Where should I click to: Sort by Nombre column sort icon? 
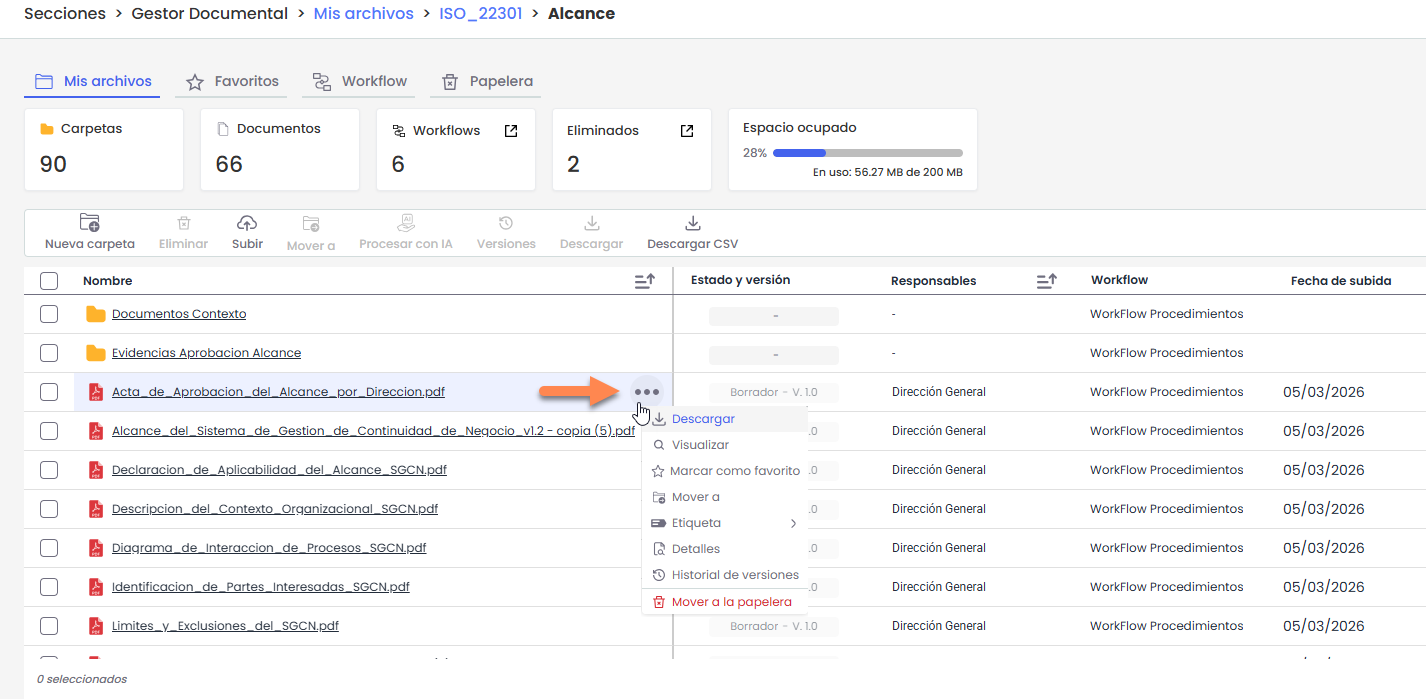point(645,281)
